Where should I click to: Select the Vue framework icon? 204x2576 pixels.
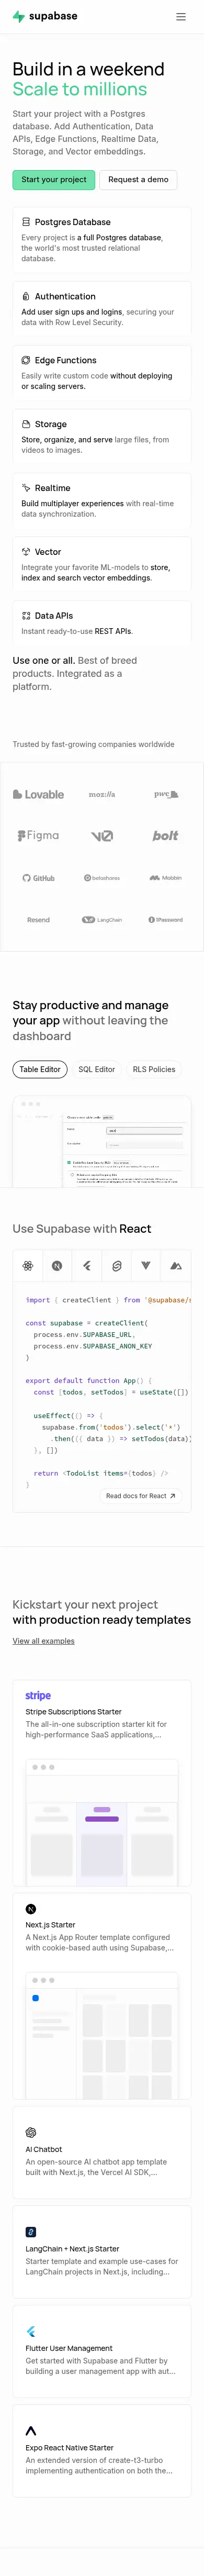[146, 1266]
